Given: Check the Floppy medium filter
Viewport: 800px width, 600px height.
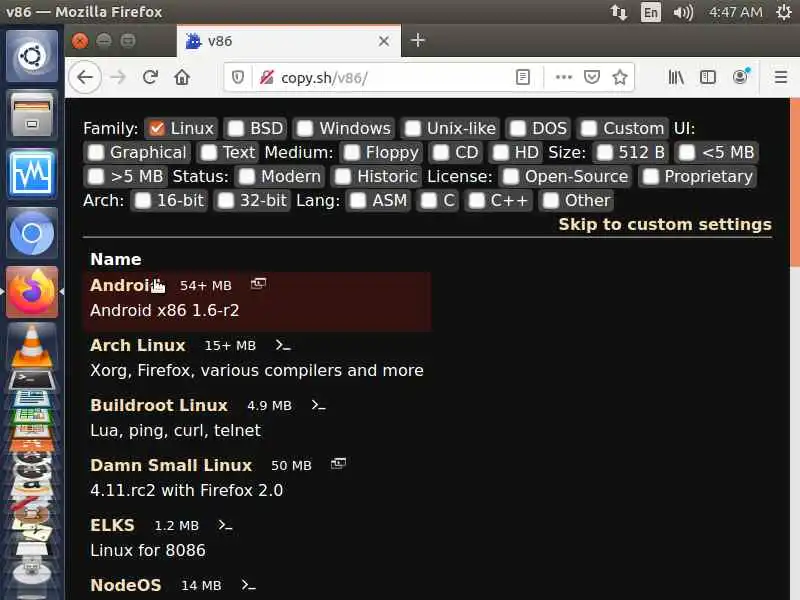Looking at the screenshot, I should pyautogui.click(x=352, y=152).
